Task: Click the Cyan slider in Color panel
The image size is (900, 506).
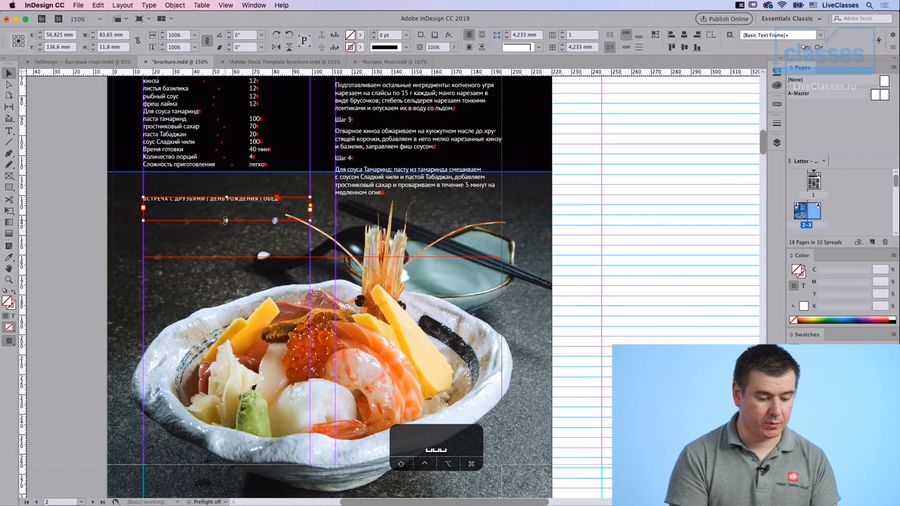Action: [845, 270]
